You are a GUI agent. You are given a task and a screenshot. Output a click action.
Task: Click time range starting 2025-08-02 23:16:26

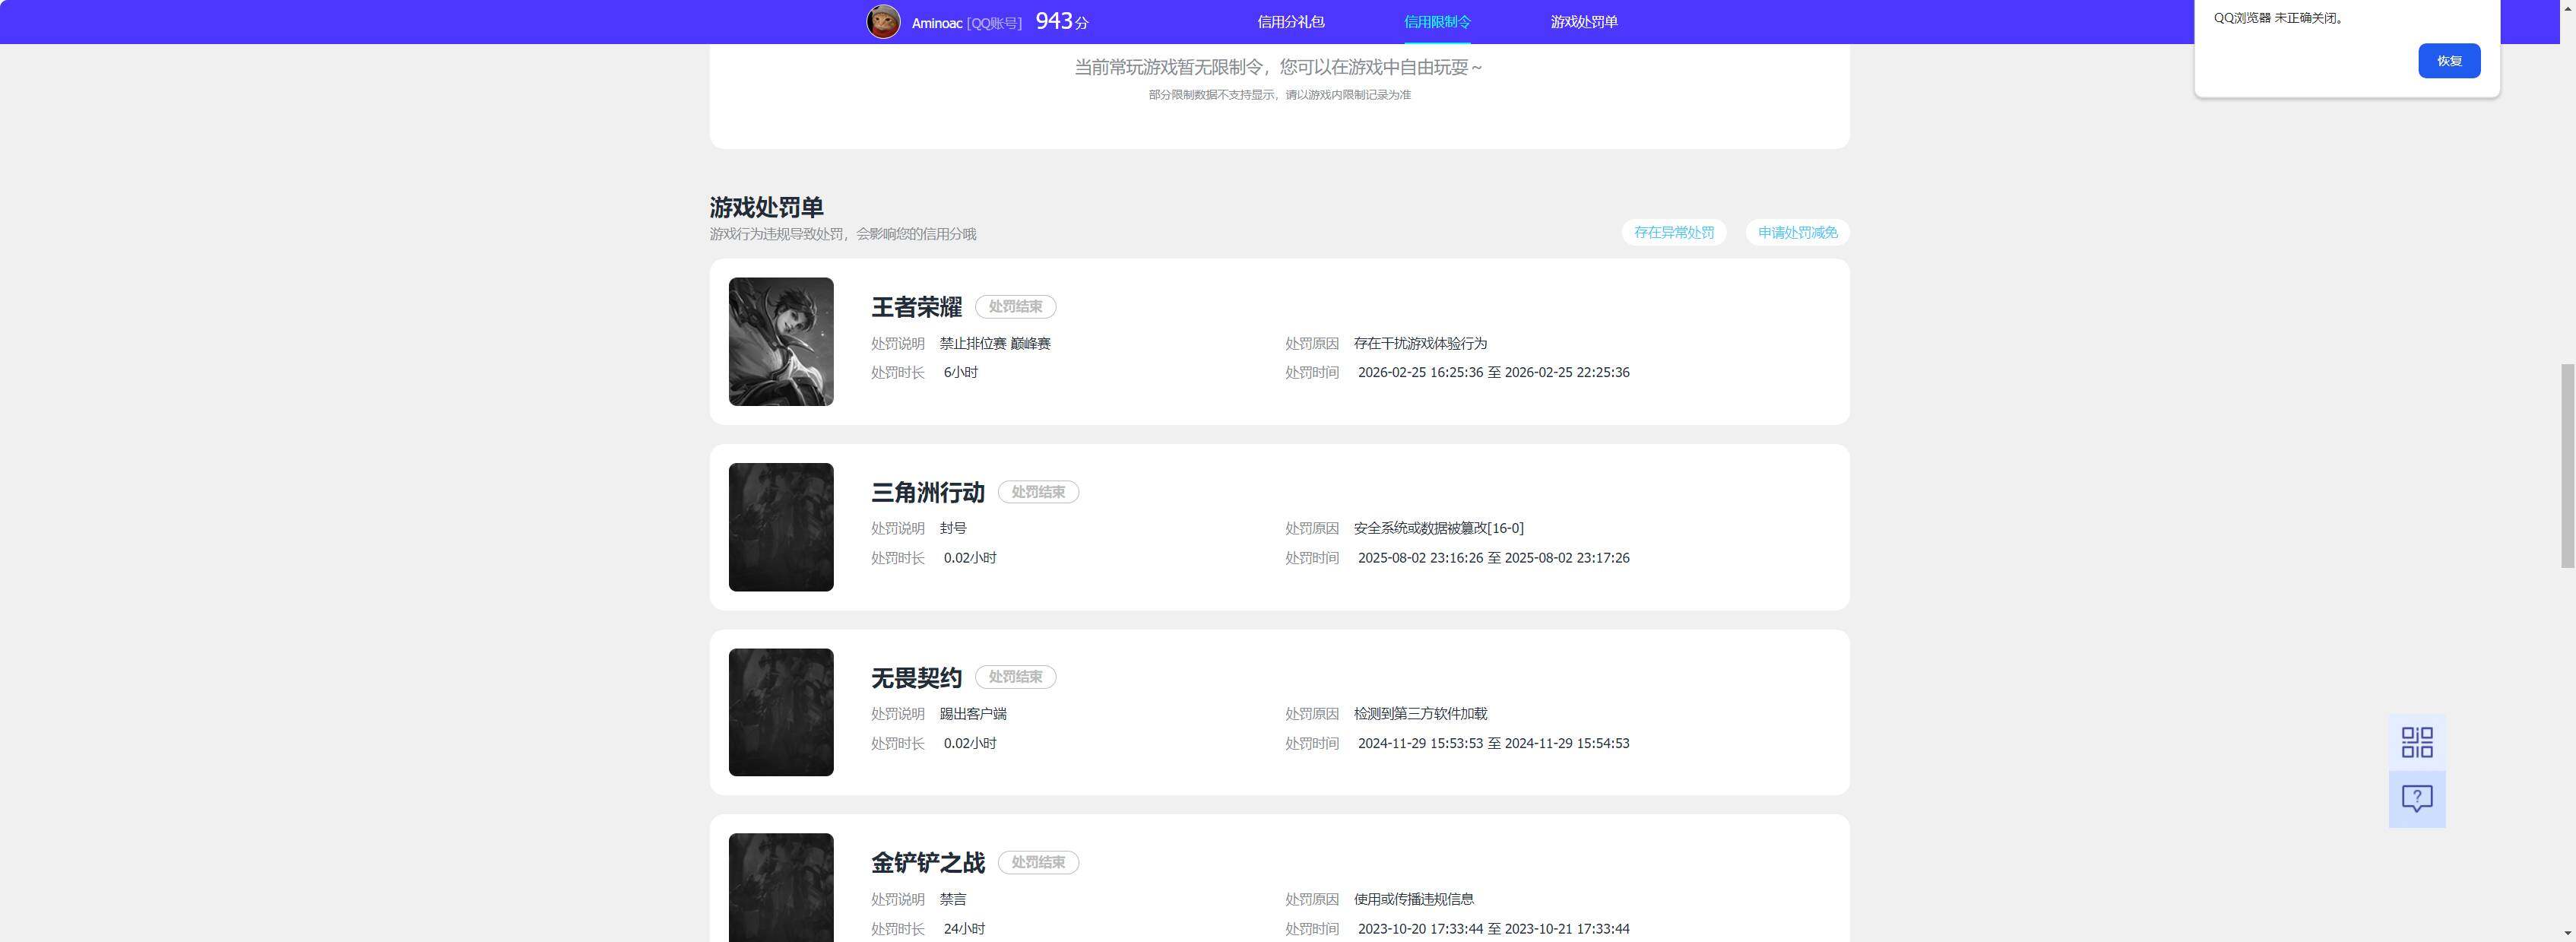pos(1493,558)
